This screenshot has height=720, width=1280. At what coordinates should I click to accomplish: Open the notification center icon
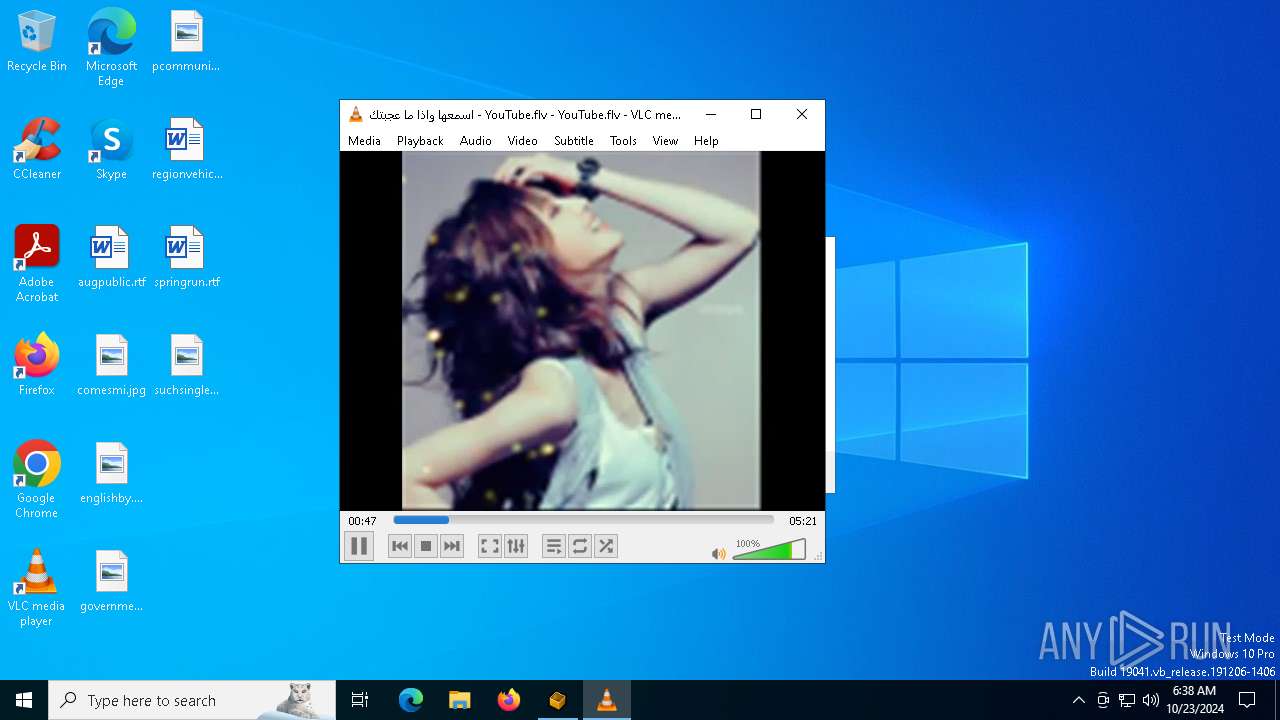click(x=1247, y=700)
